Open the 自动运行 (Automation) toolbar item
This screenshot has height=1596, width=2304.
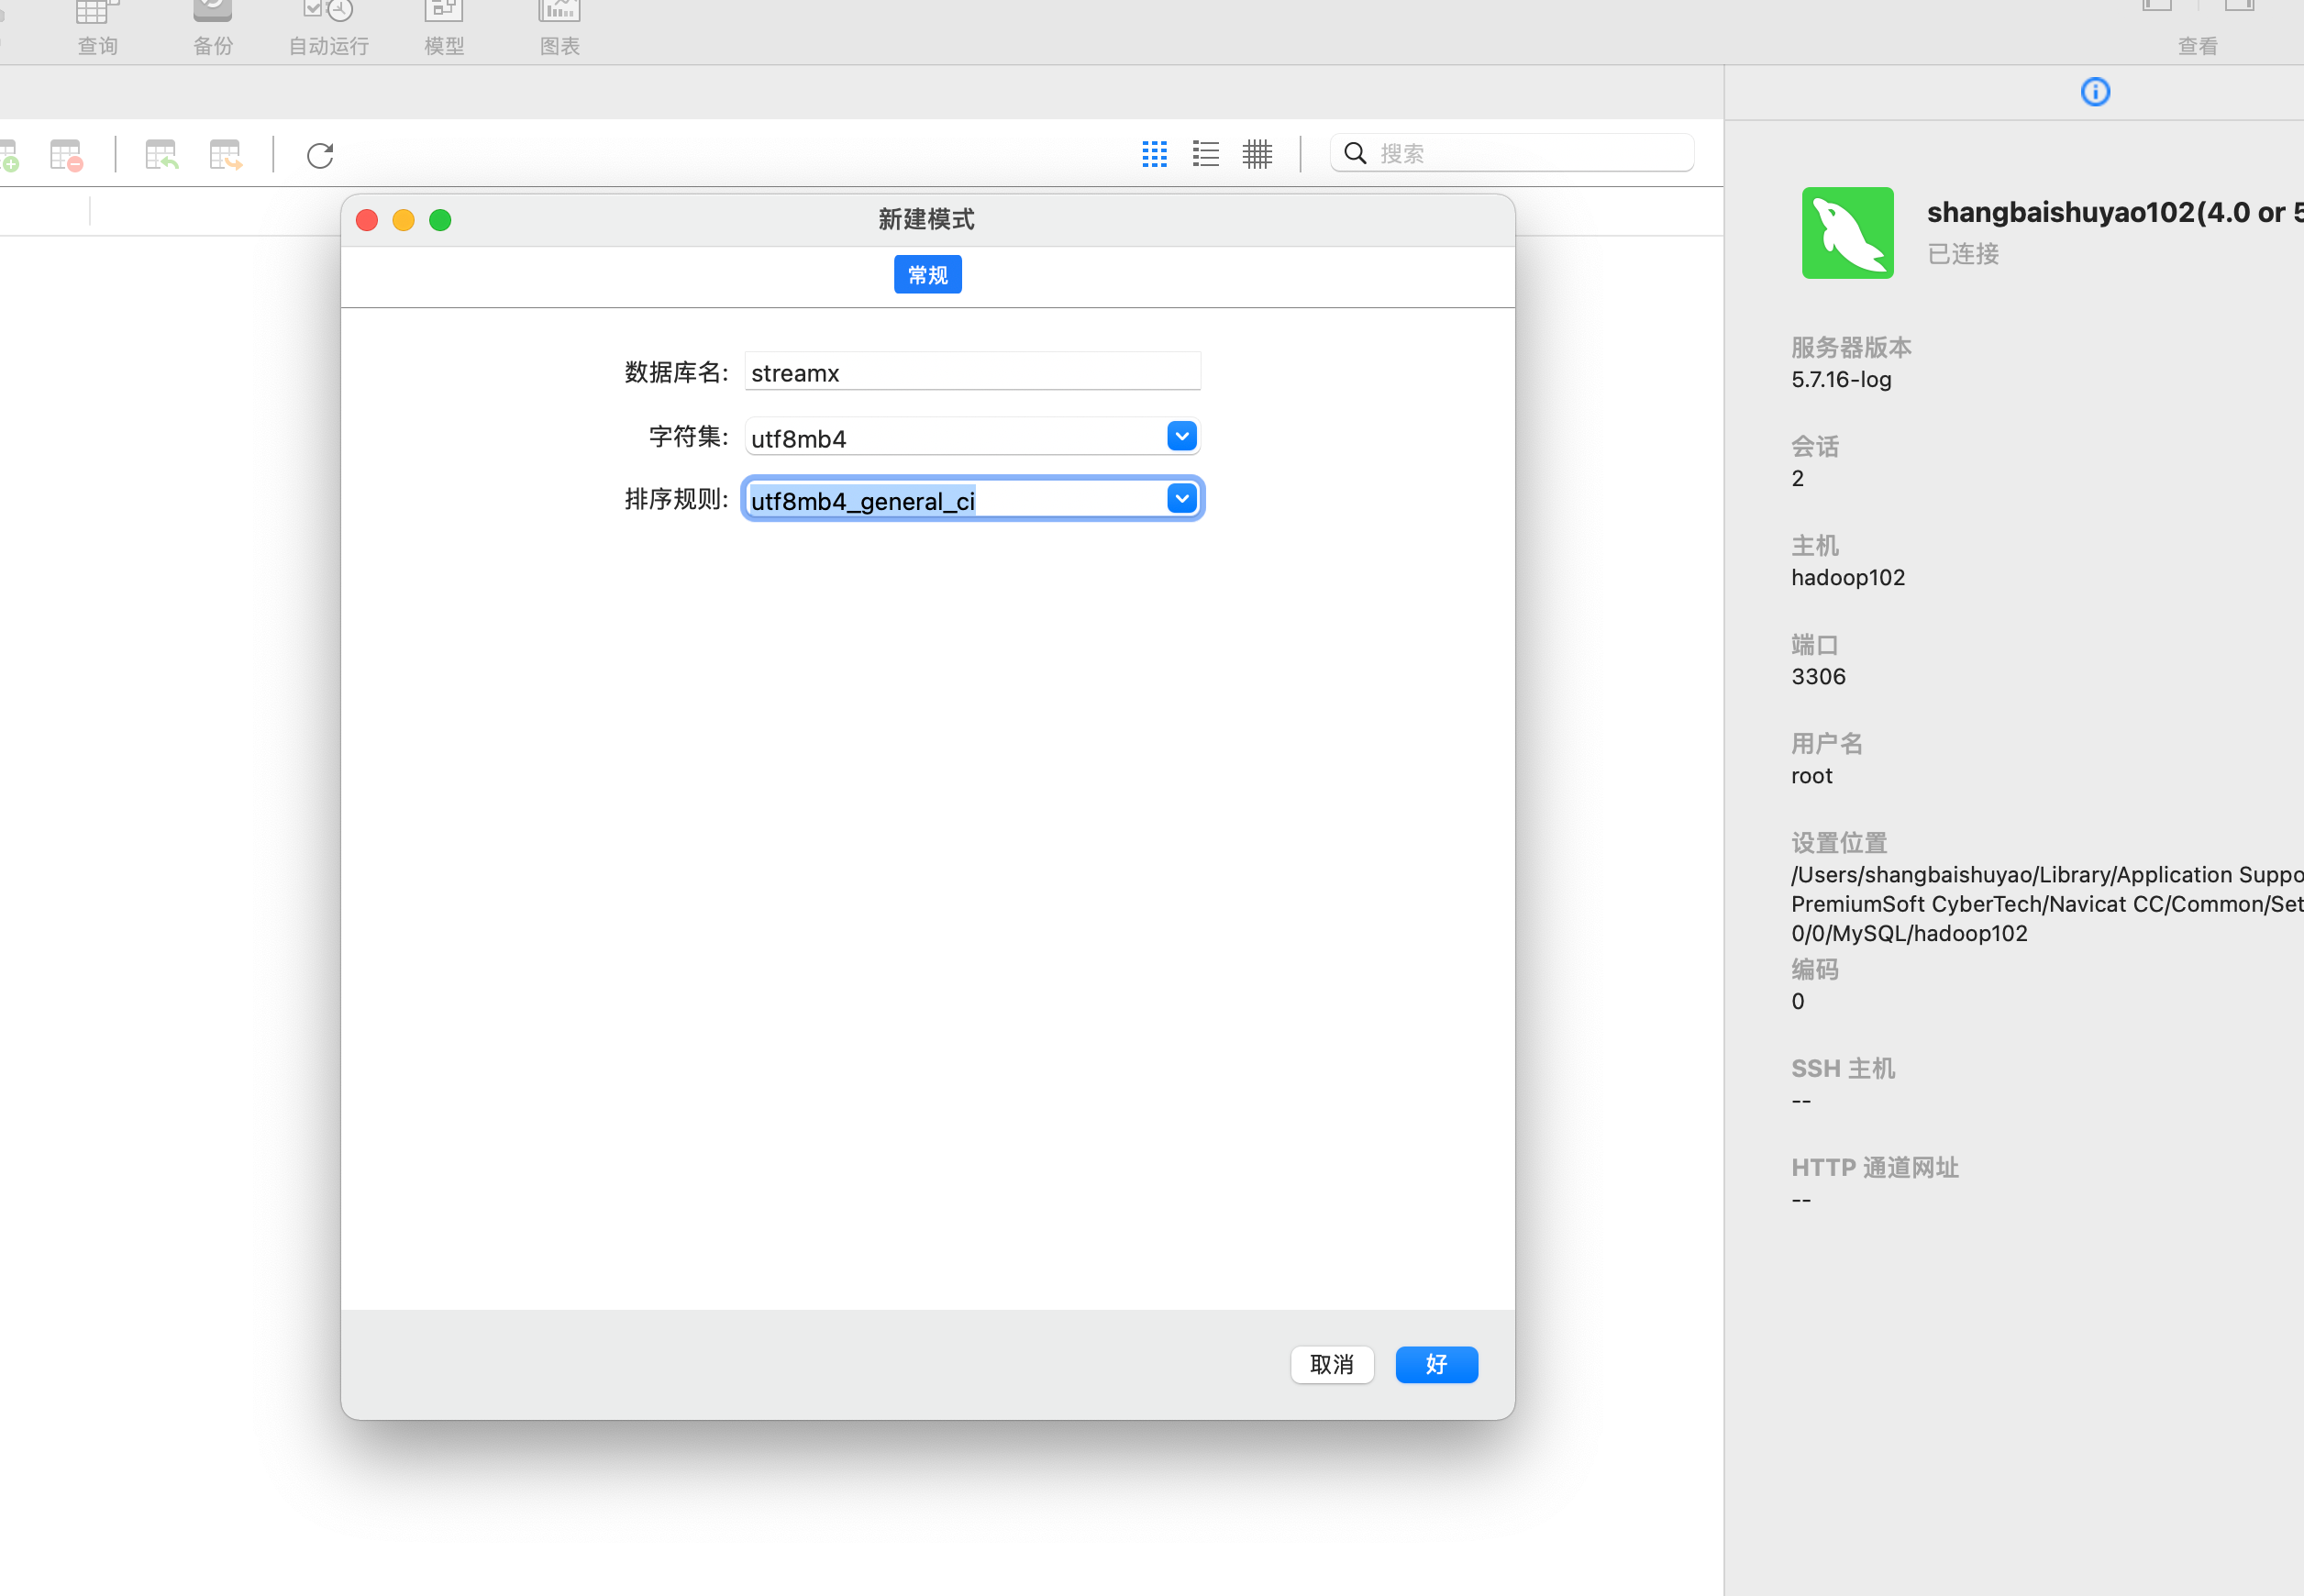(x=328, y=30)
